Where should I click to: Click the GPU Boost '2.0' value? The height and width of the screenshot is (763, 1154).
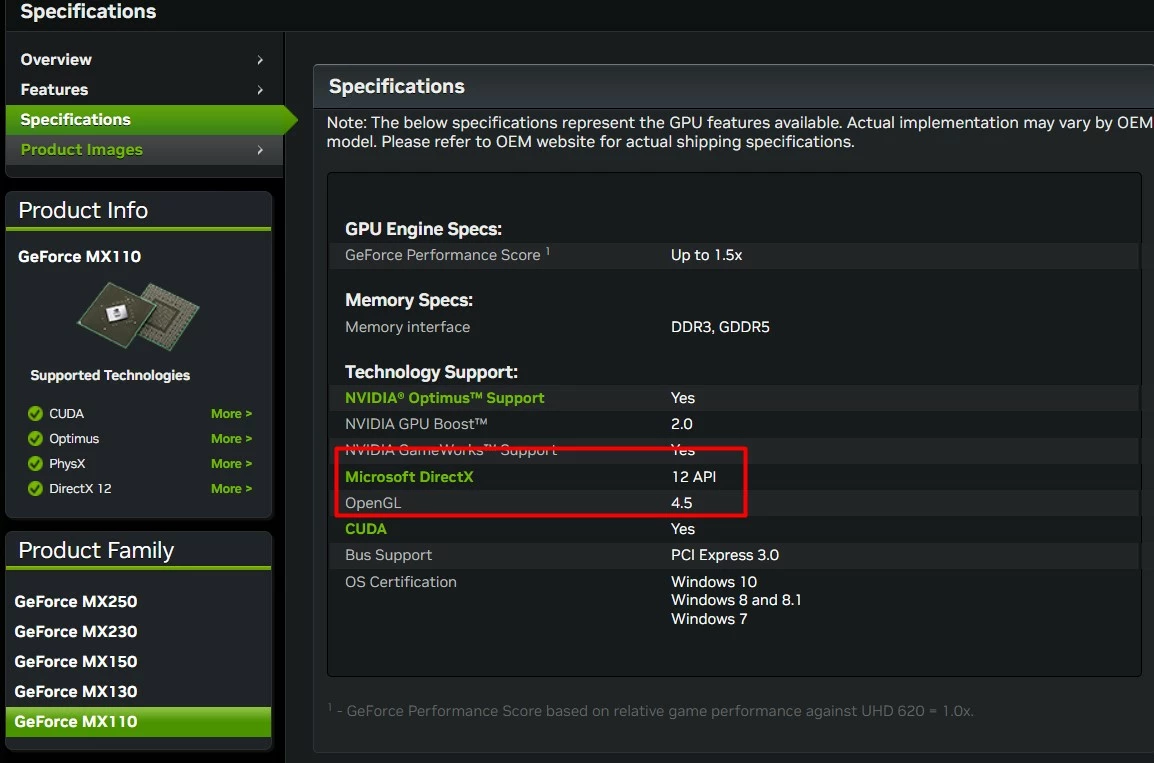coord(682,425)
